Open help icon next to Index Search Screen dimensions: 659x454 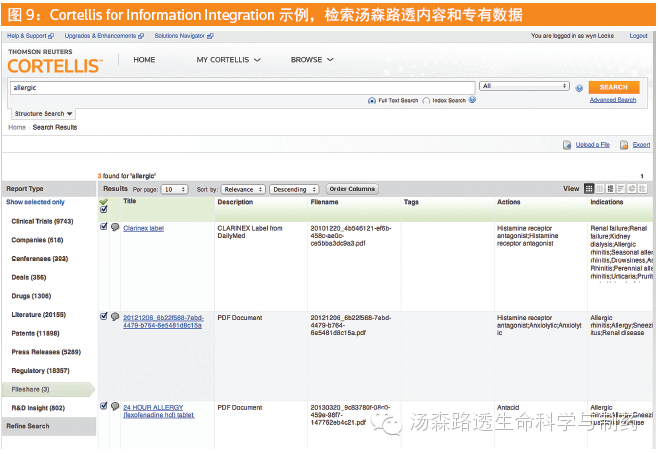(x=472, y=100)
